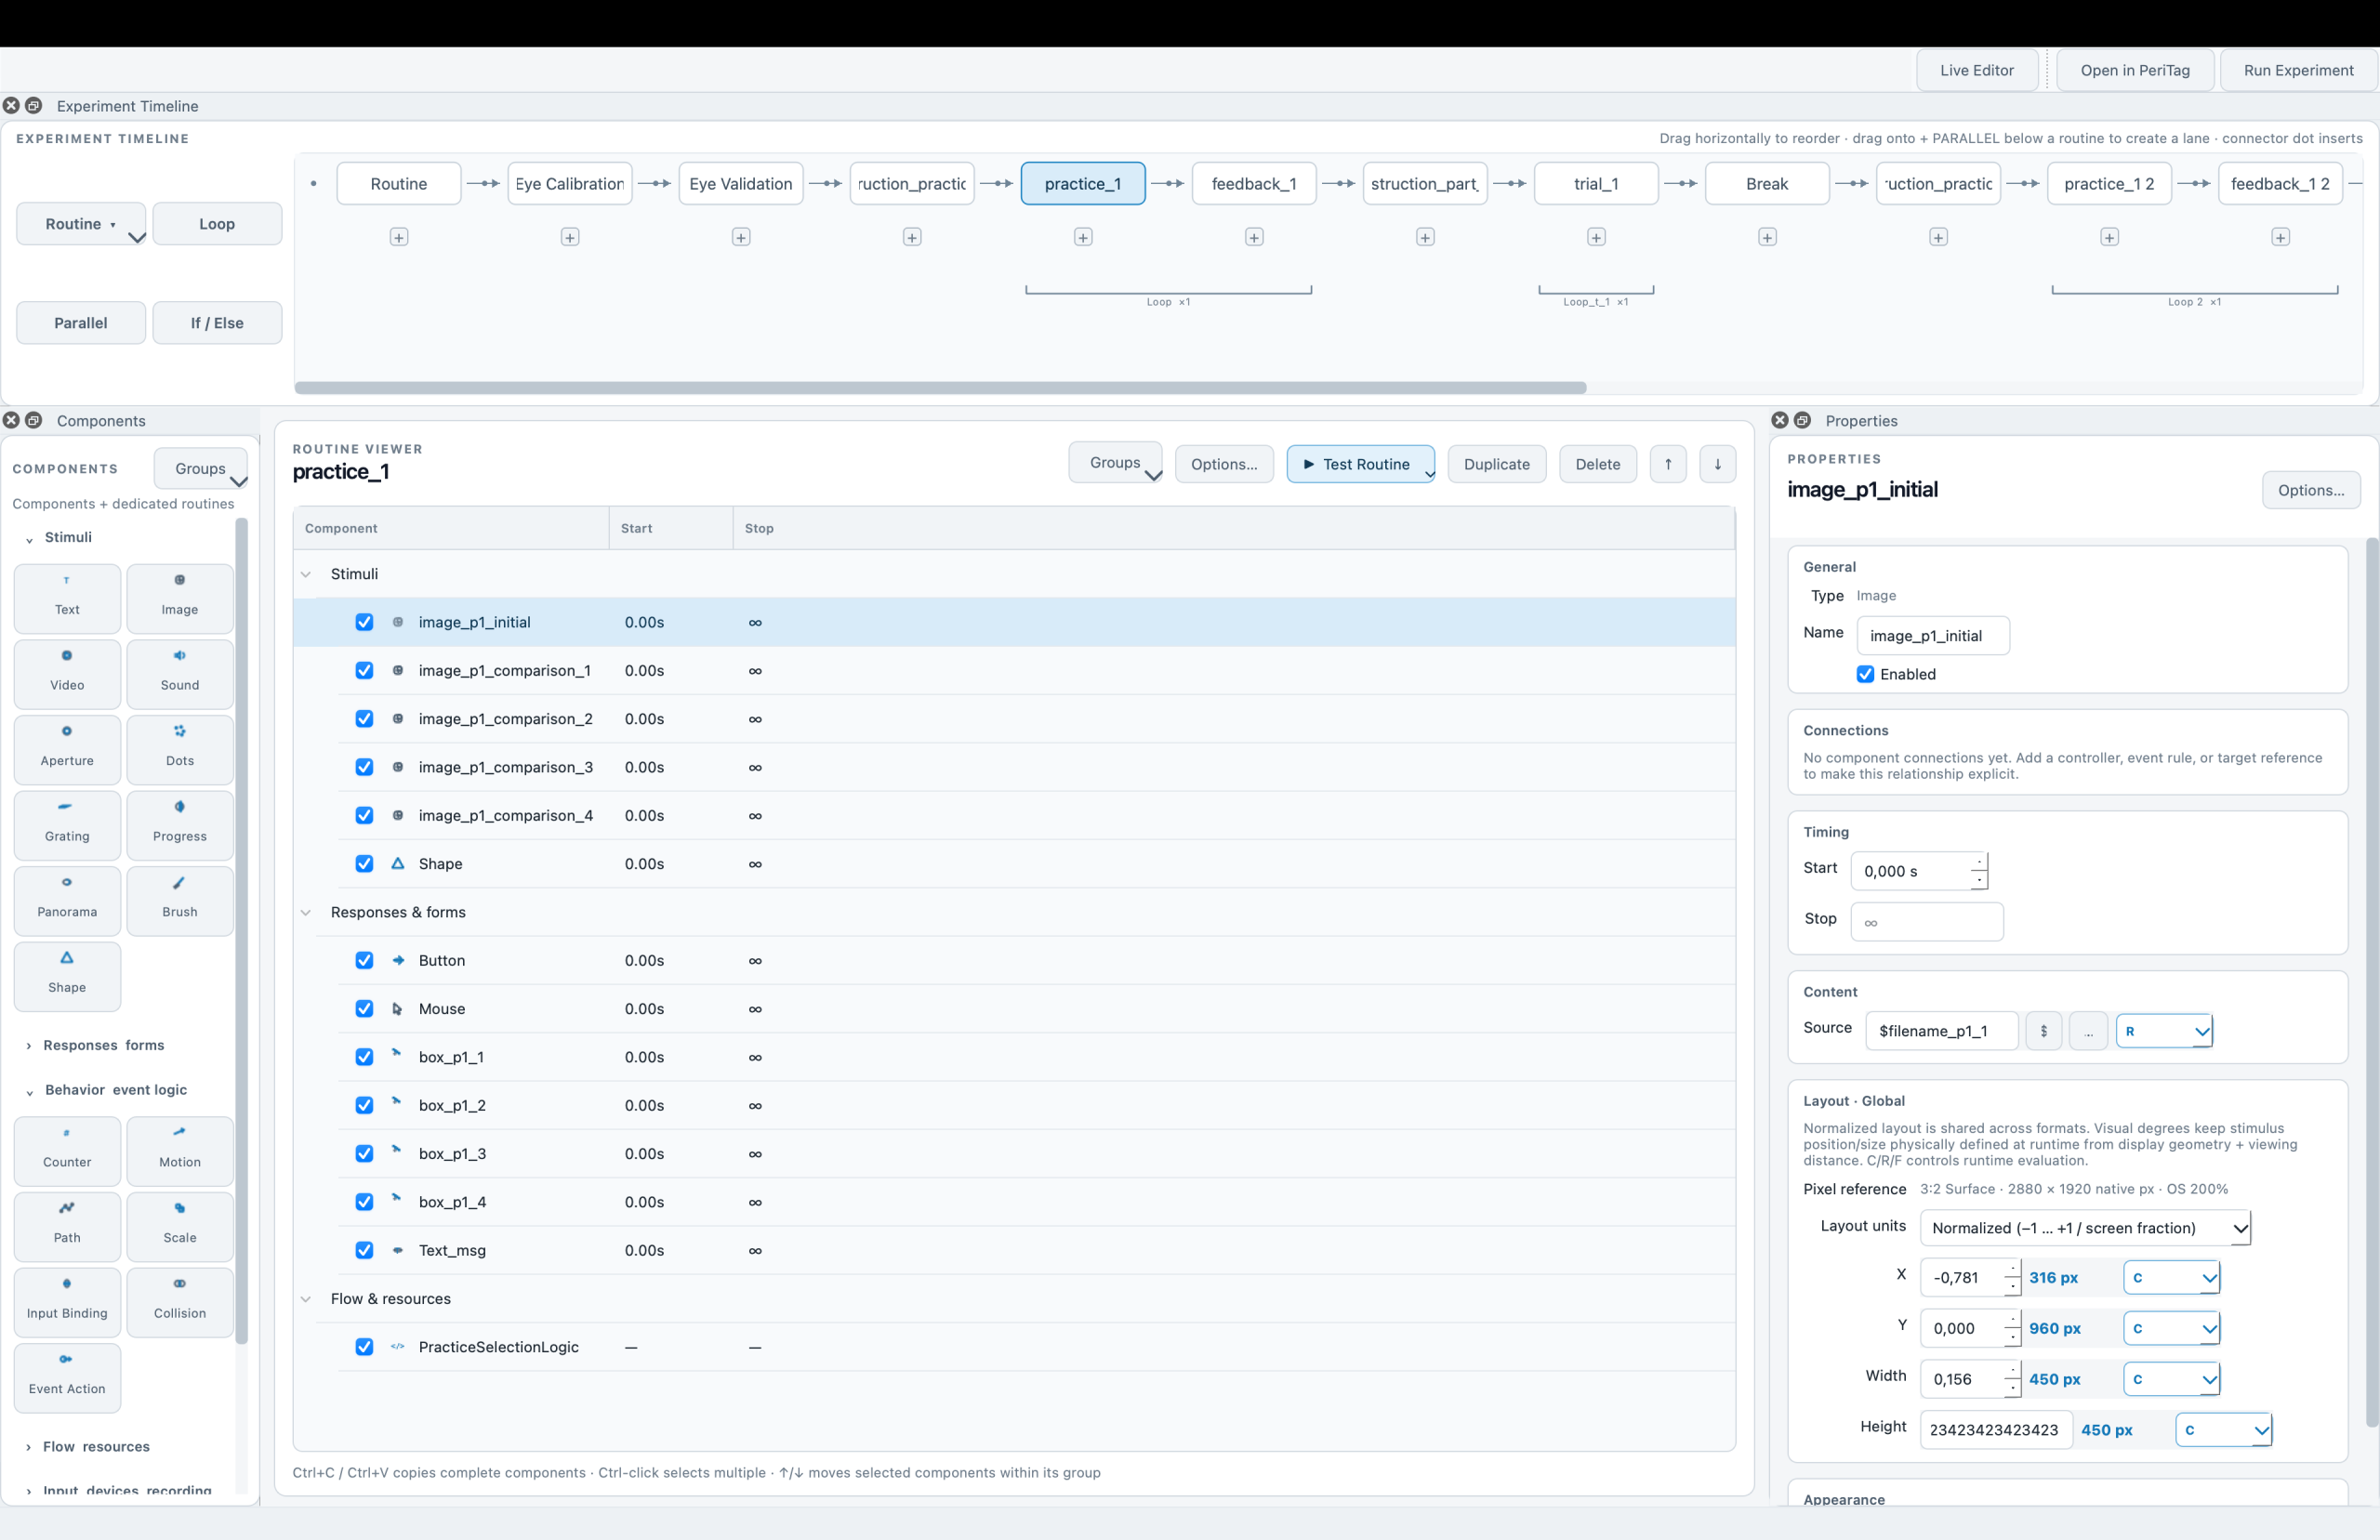Pick the Progress component
2380x1540 pixels.
(x=180, y=825)
